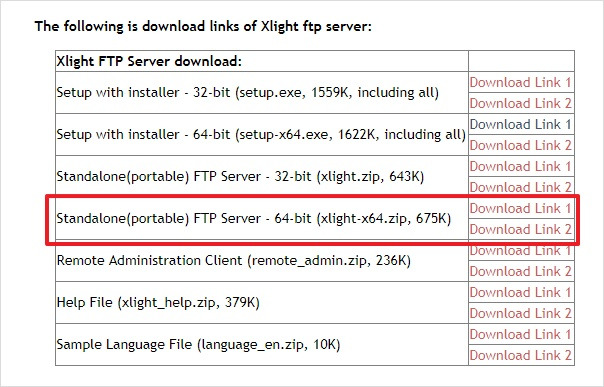Select the 'The following is download links' heading
This screenshot has height=387, width=604.
203,26
